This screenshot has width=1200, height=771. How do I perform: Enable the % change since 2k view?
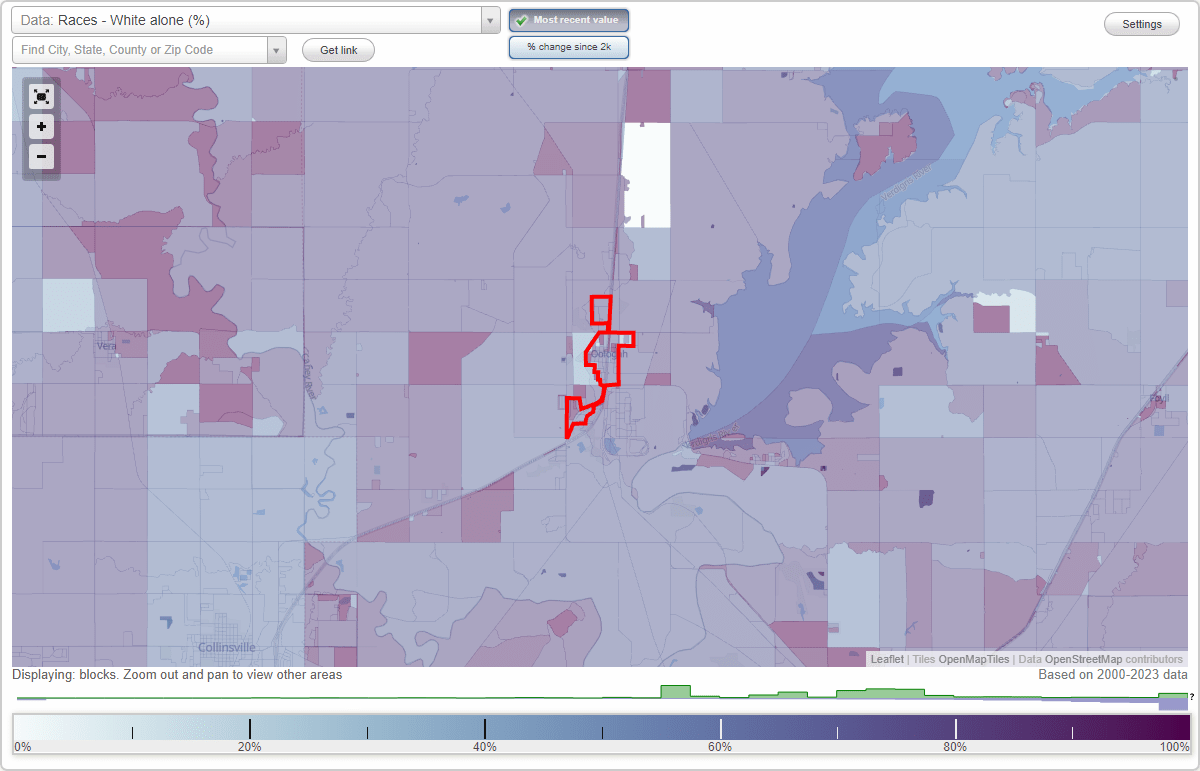[568, 46]
